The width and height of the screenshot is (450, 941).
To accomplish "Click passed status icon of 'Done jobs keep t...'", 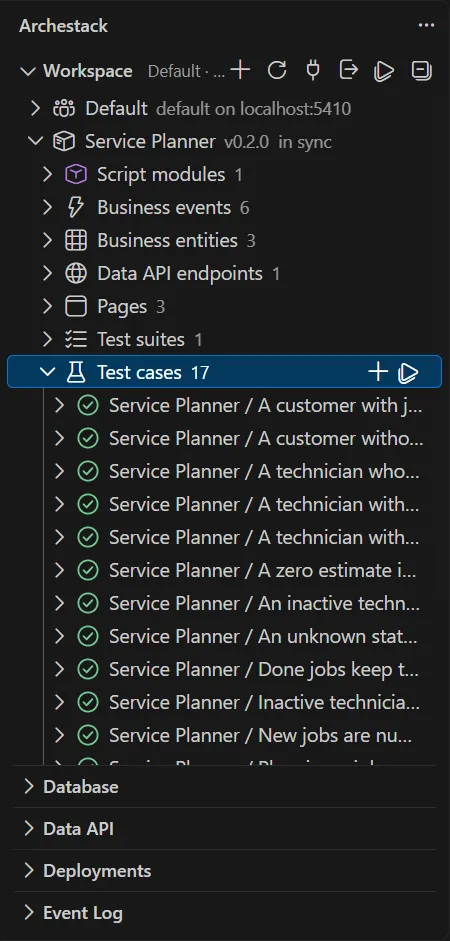I will pyautogui.click(x=88, y=669).
